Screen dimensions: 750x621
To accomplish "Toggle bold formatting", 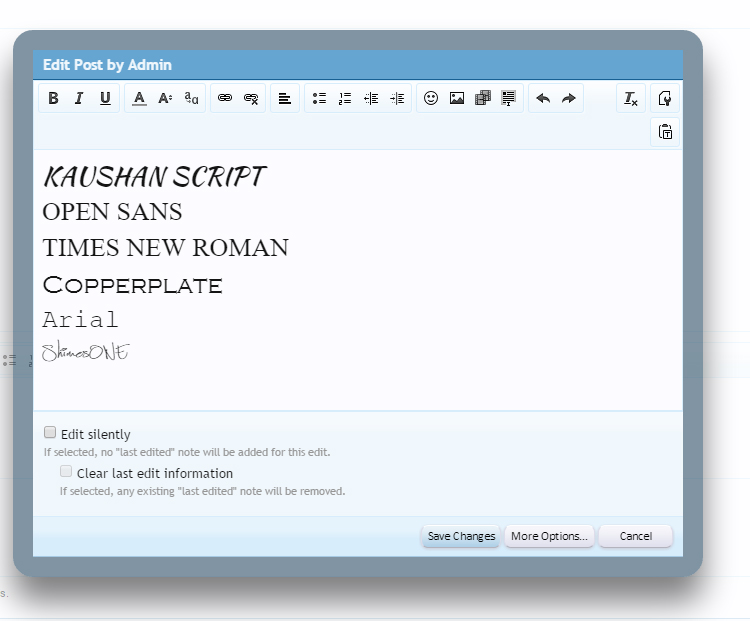I will coord(53,98).
